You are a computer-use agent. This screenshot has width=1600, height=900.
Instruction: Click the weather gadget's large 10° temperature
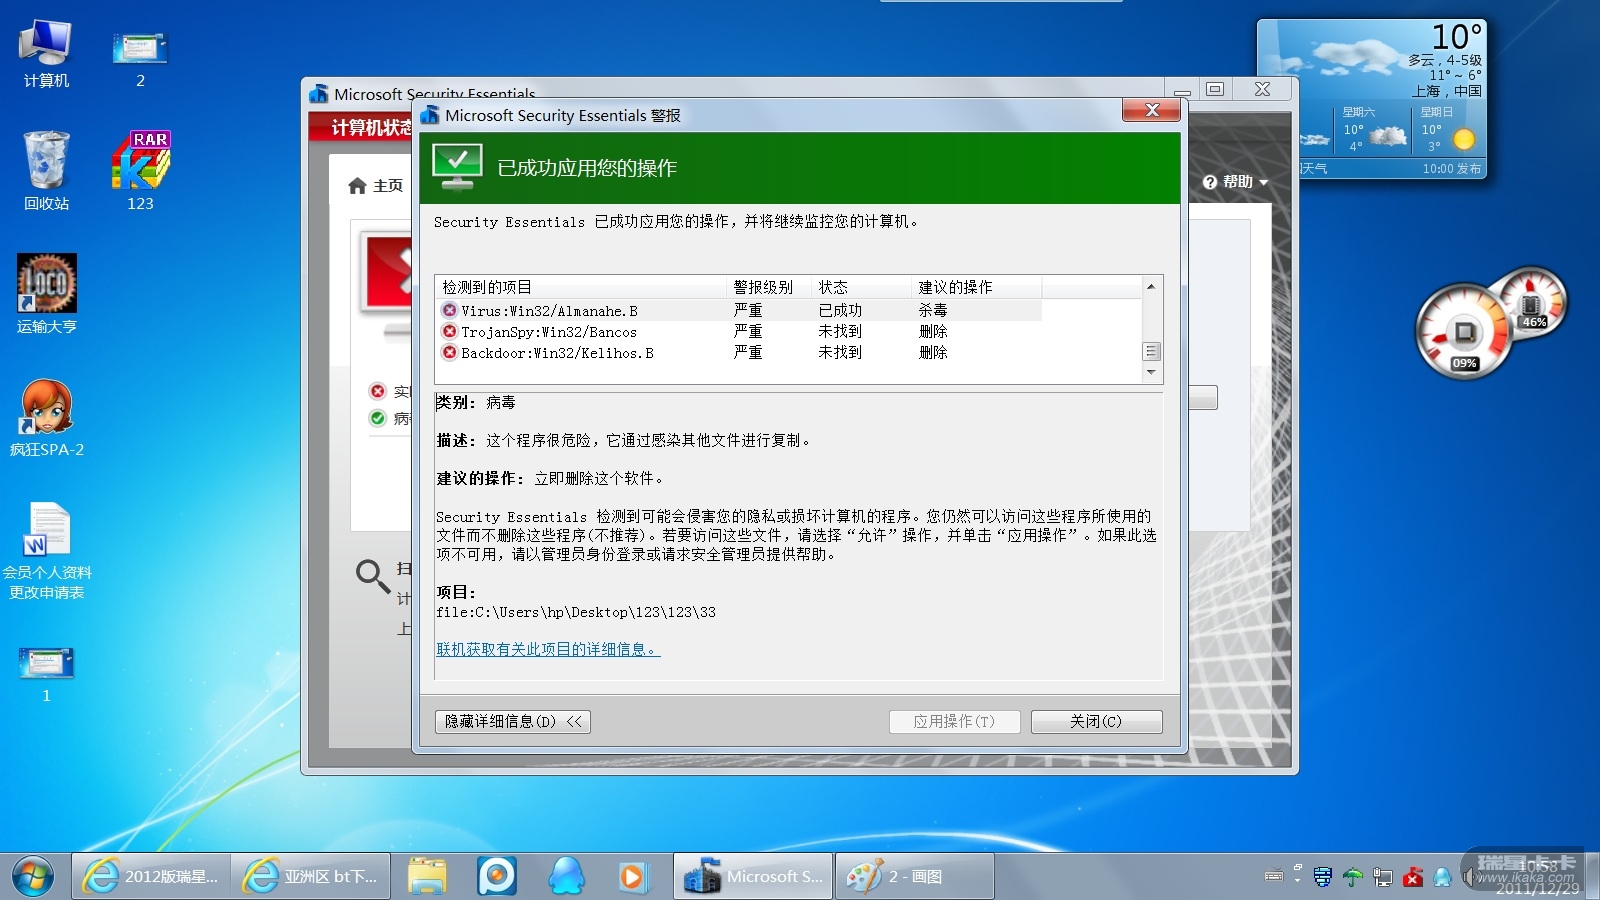pos(1456,37)
